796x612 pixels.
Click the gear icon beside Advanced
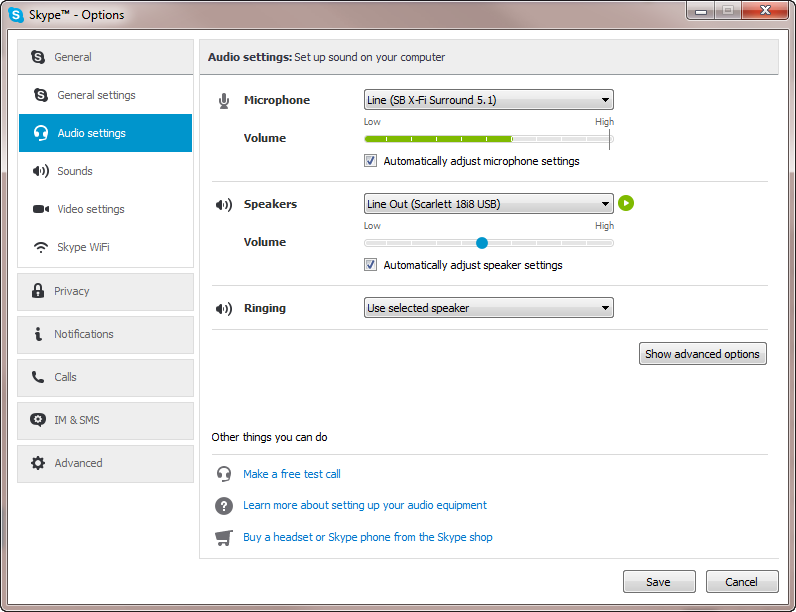click(38, 463)
